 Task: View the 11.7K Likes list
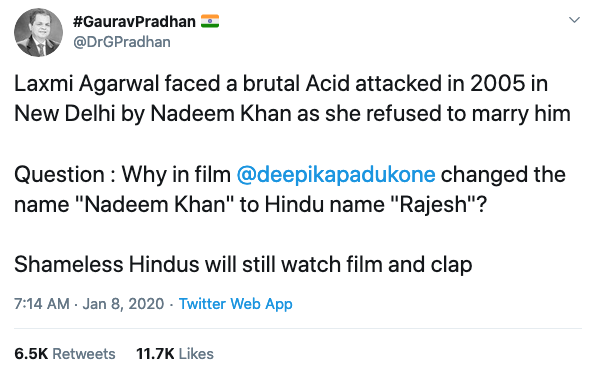point(175,354)
